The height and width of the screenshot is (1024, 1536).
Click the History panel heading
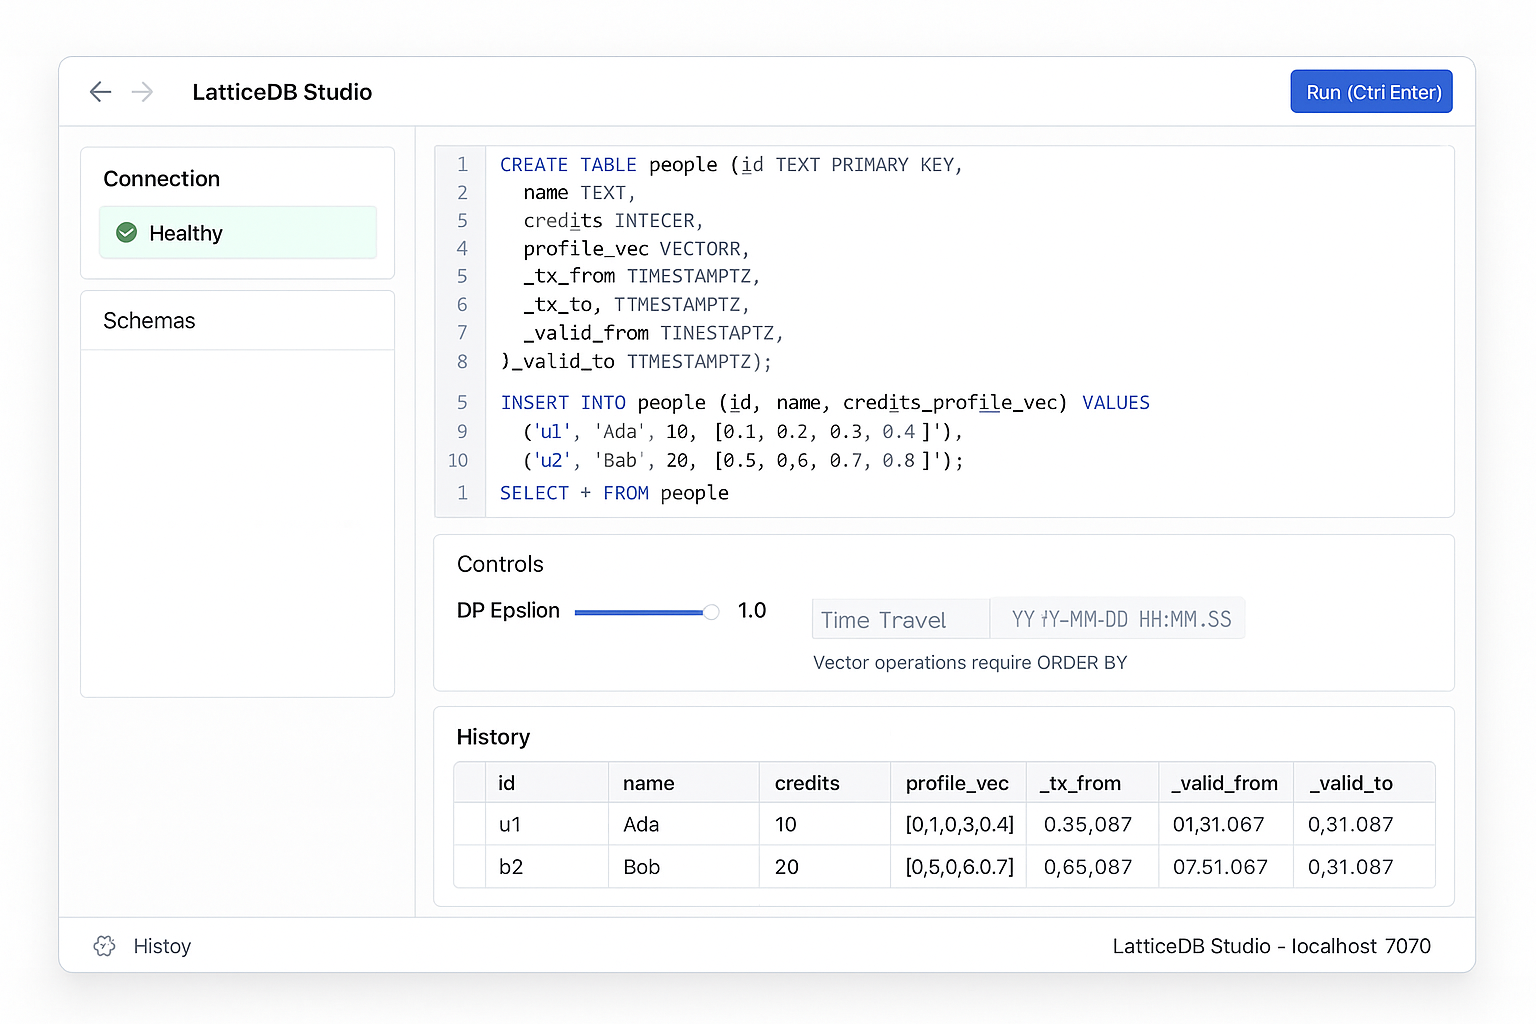(x=493, y=737)
